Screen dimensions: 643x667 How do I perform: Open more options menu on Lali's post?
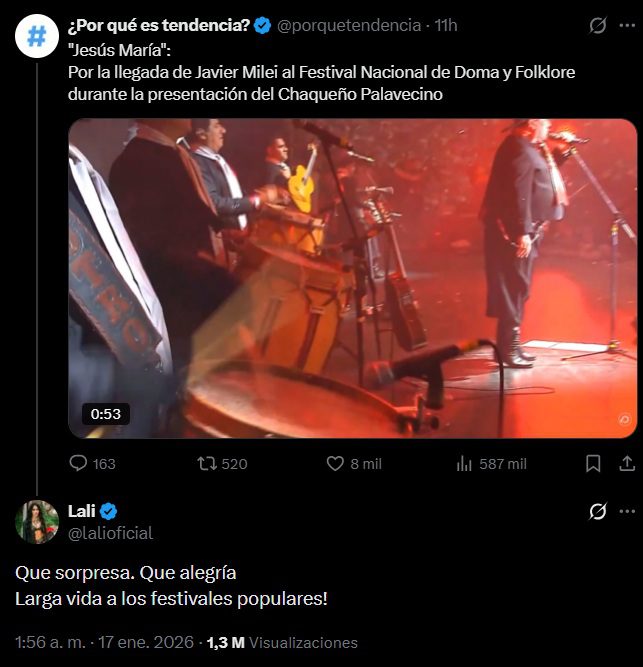(x=626, y=512)
